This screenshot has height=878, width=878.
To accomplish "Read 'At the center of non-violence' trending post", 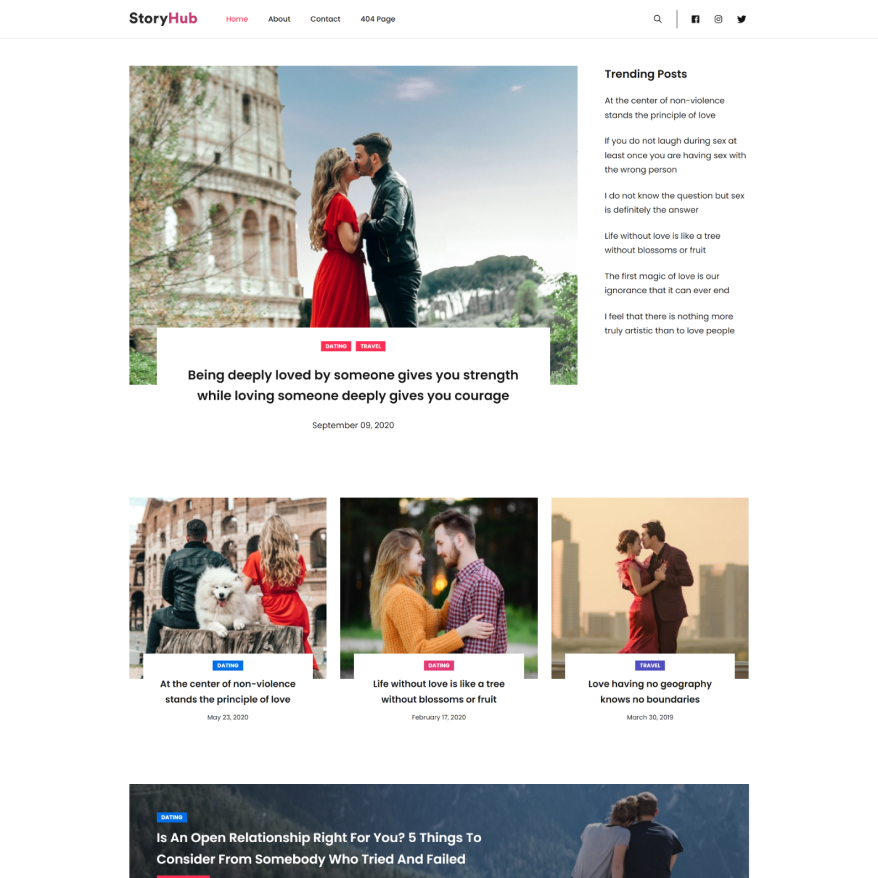I will pos(664,107).
